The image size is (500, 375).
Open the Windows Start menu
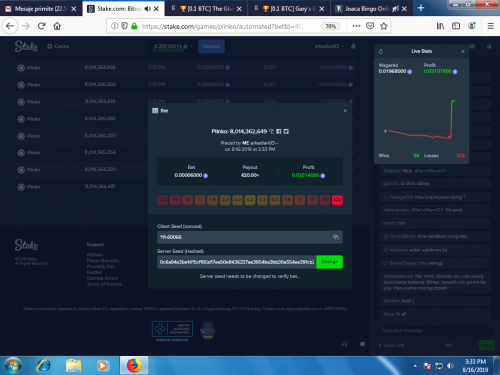pyautogui.click(x=13, y=366)
